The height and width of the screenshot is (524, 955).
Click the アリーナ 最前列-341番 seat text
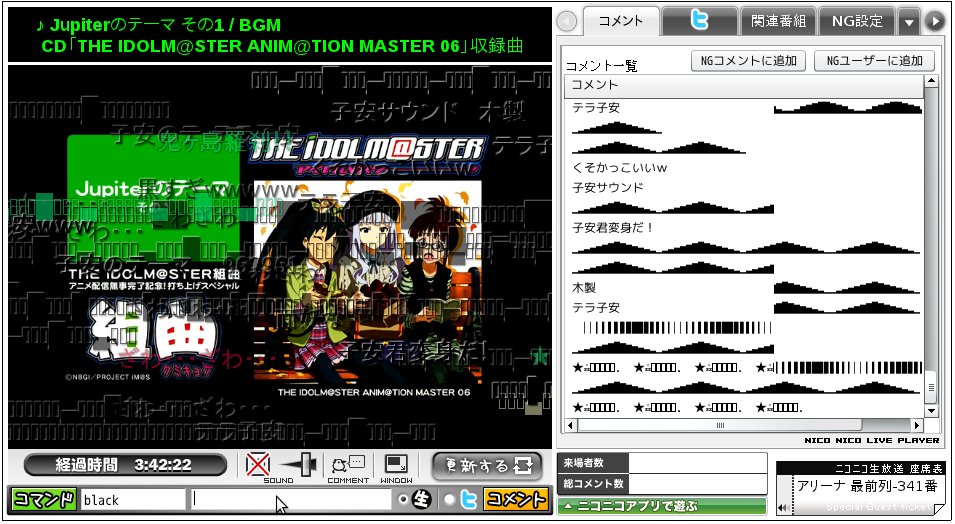coord(867,486)
